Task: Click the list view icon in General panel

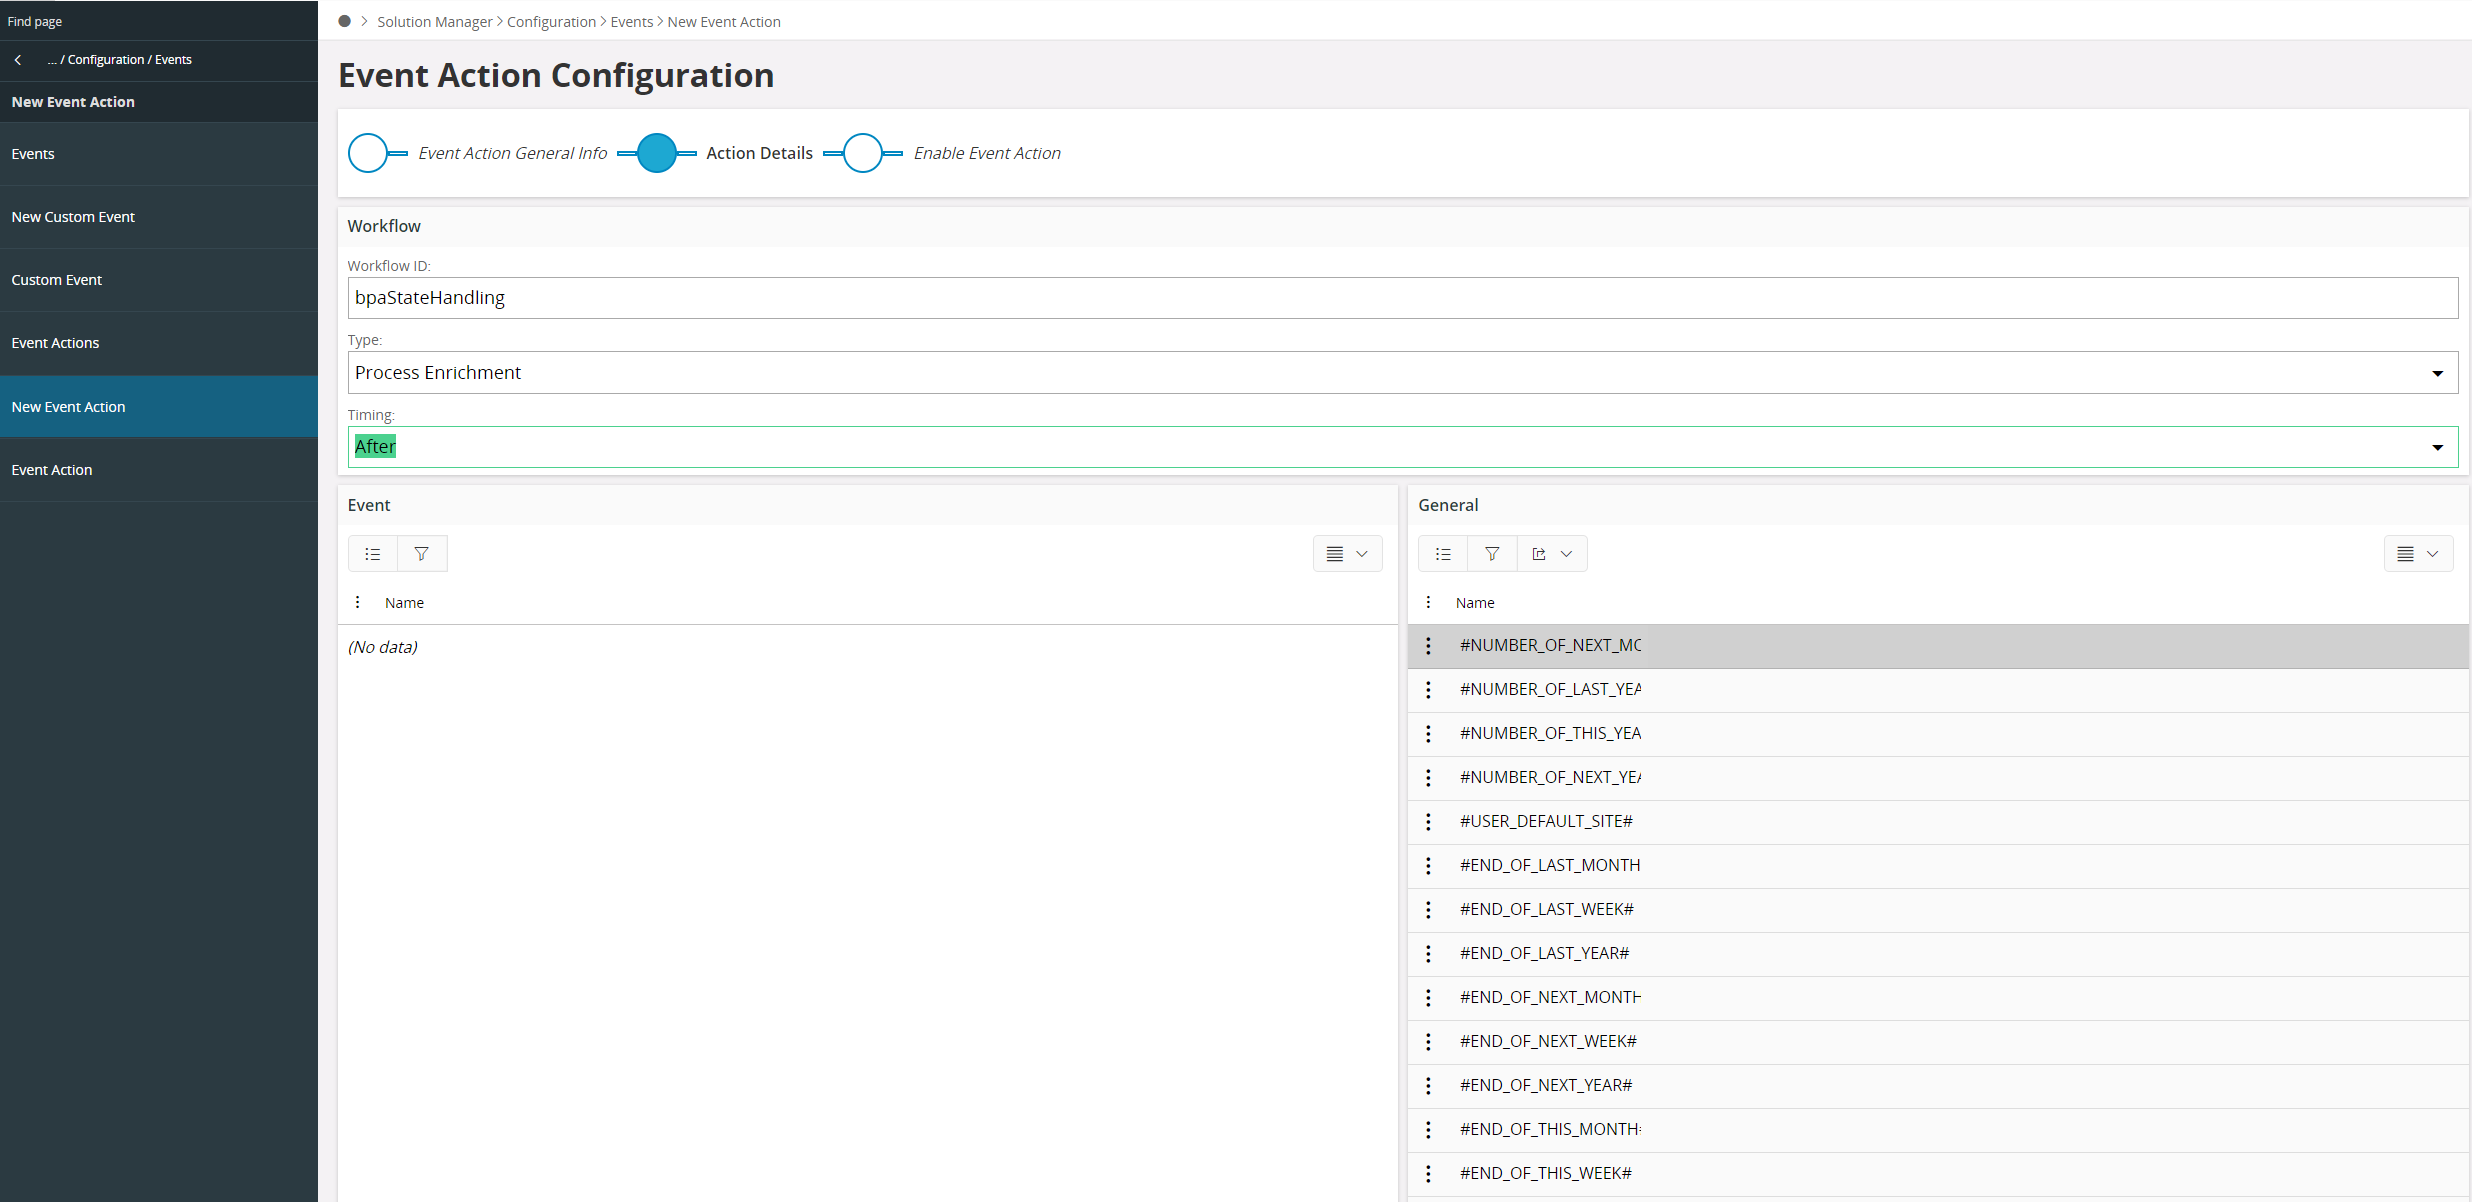Action: tap(1443, 554)
